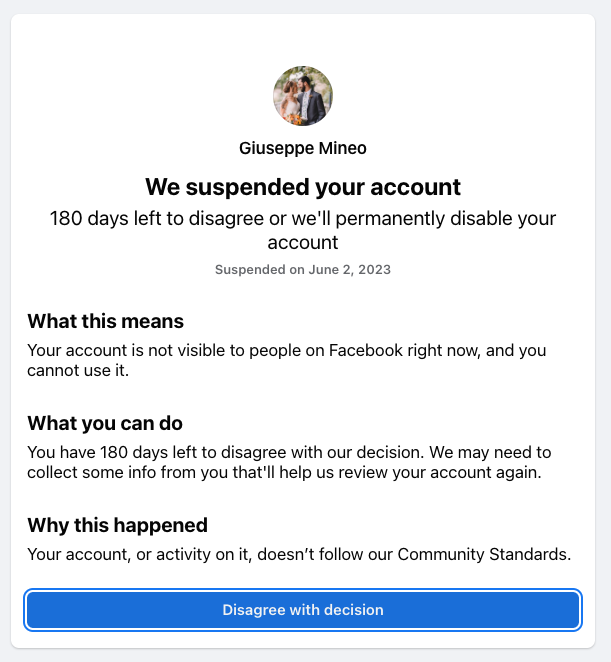This screenshot has width=611, height=662.
Task: Select the 'What you can do' heading
Action: [105, 423]
